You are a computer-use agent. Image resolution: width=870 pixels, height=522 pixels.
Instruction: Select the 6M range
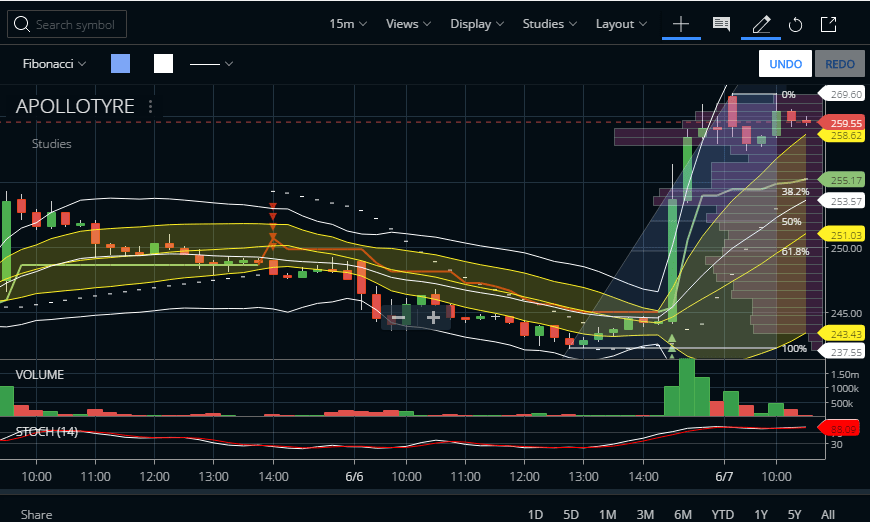coord(682,515)
